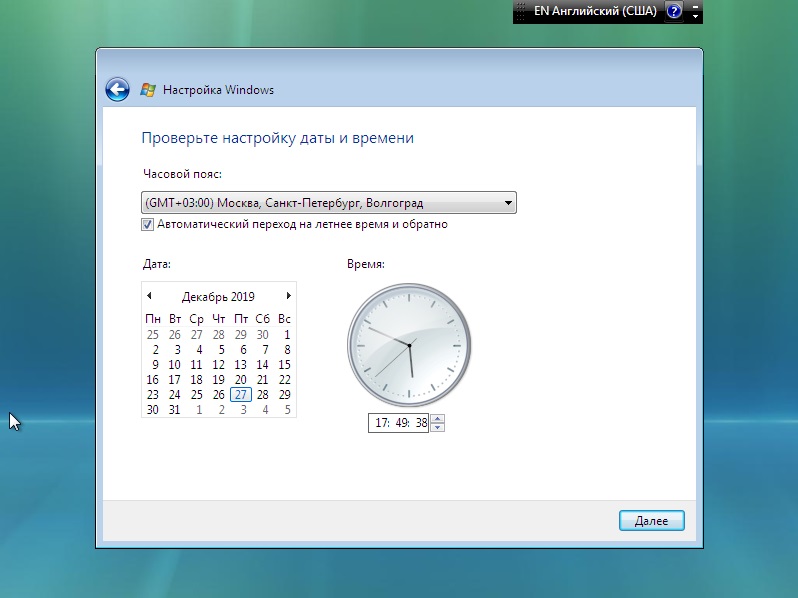
Task: Select date 15 in calendar
Action: pyautogui.click(x=284, y=364)
